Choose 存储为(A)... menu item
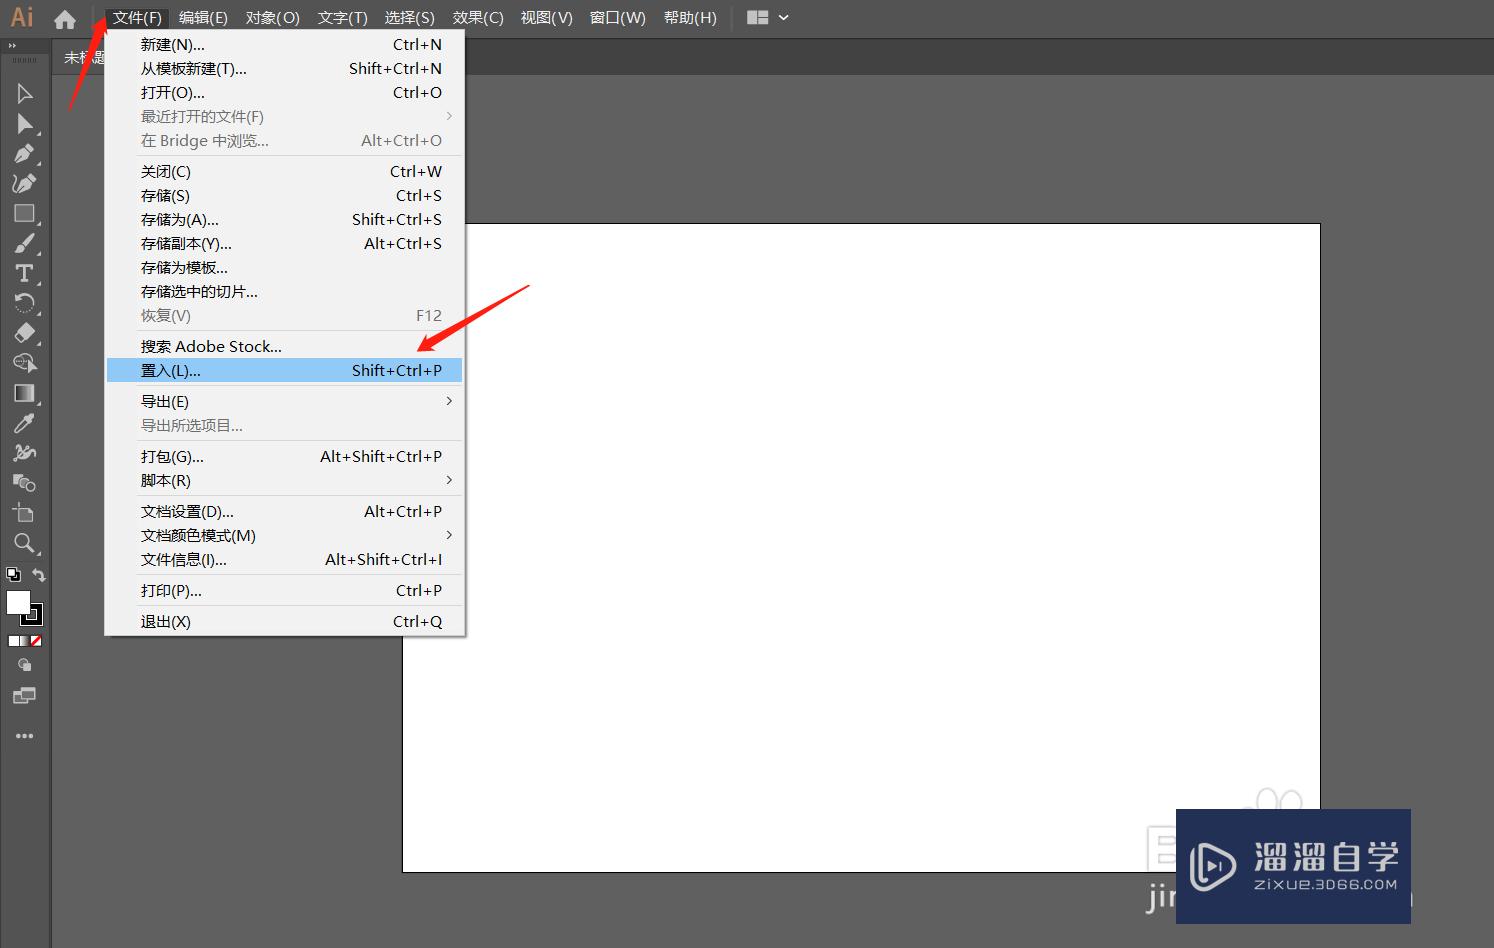 284,219
